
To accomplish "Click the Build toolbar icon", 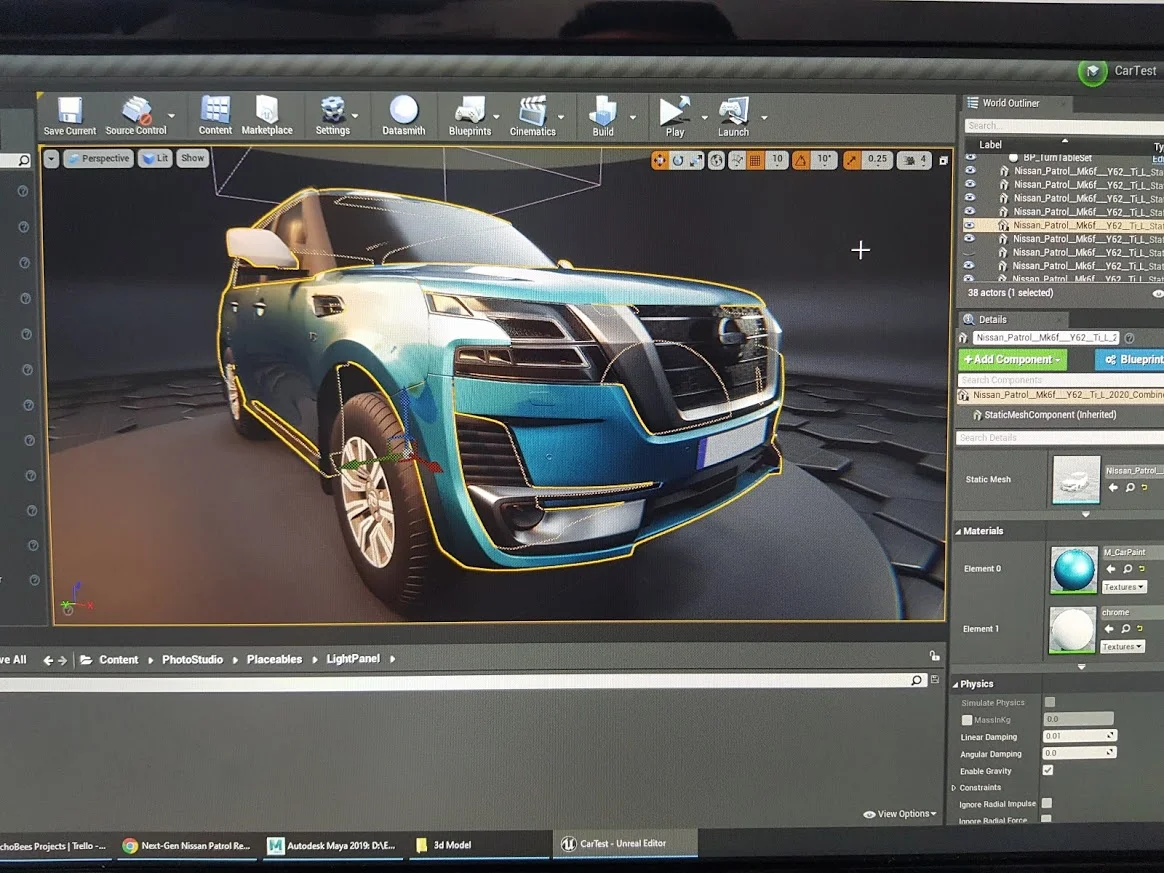I will pyautogui.click(x=603, y=117).
